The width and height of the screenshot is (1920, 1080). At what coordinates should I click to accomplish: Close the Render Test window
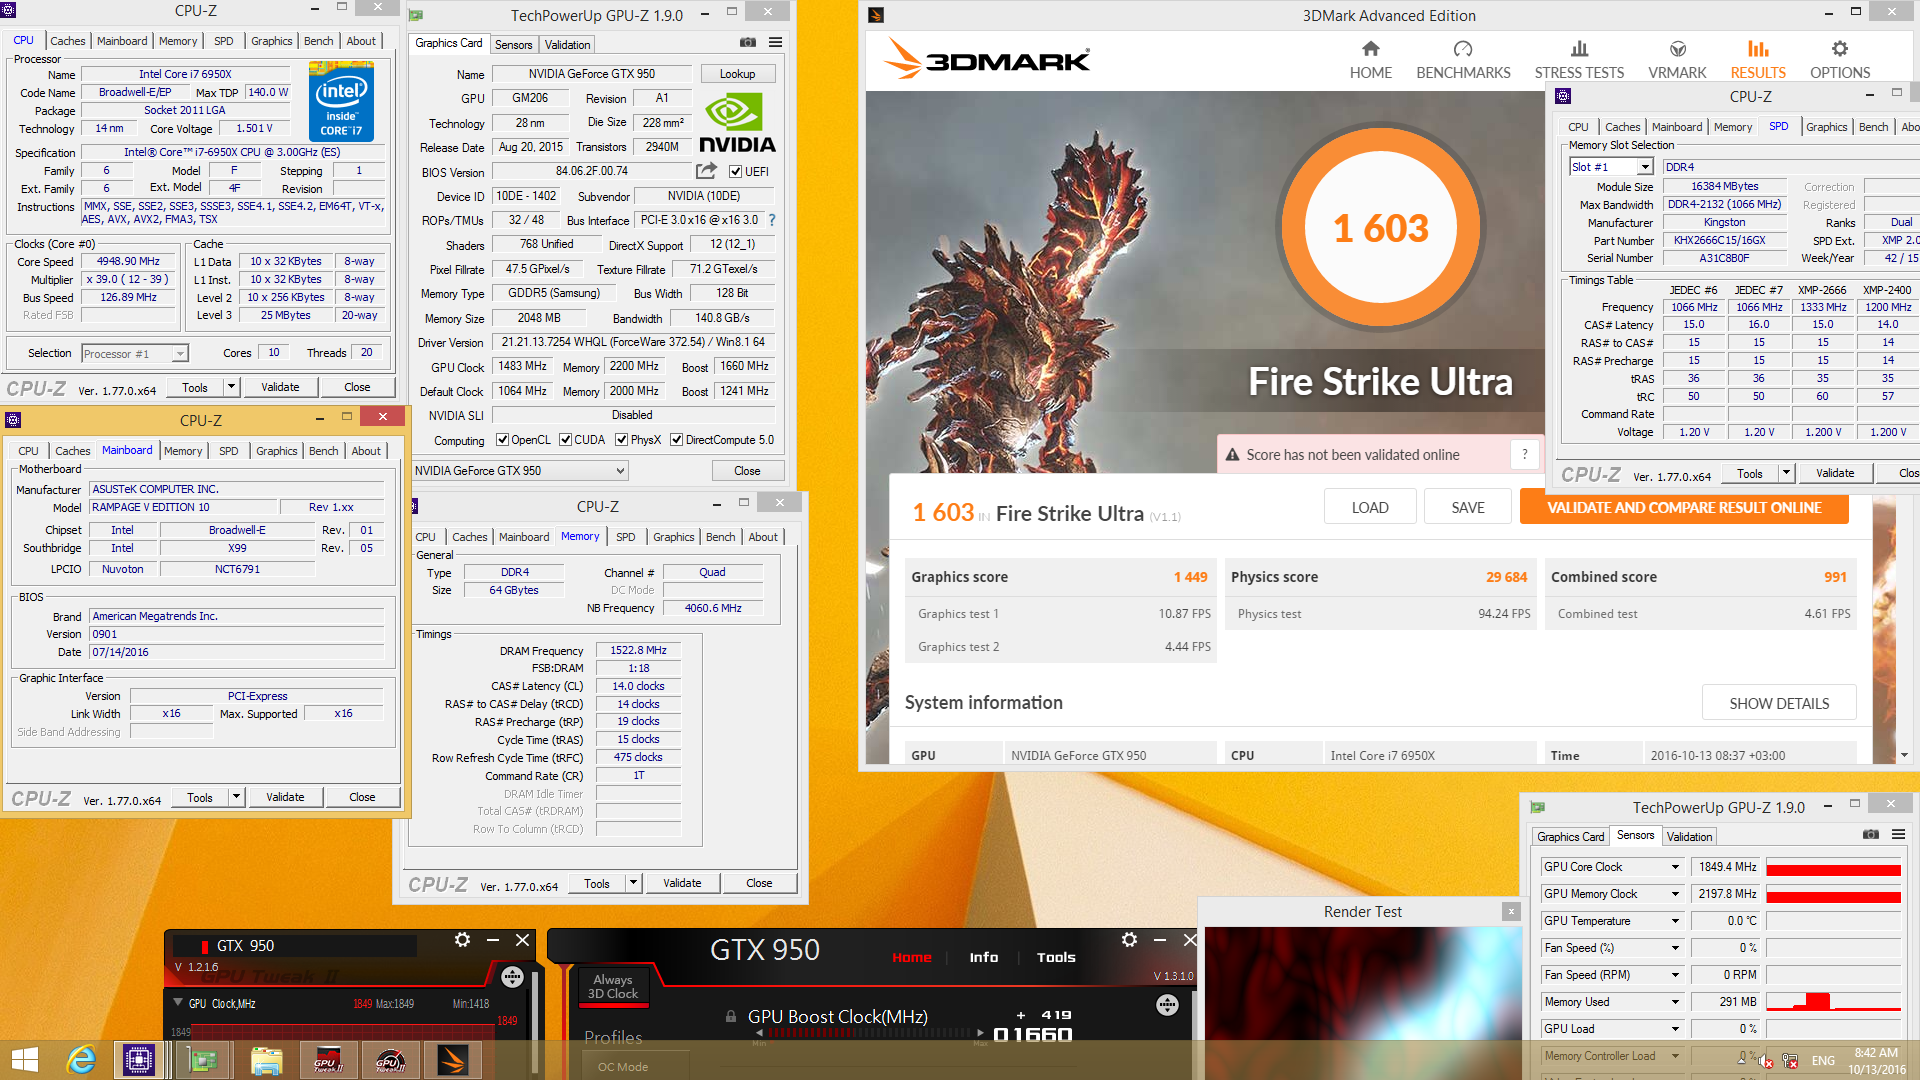[x=1511, y=911]
